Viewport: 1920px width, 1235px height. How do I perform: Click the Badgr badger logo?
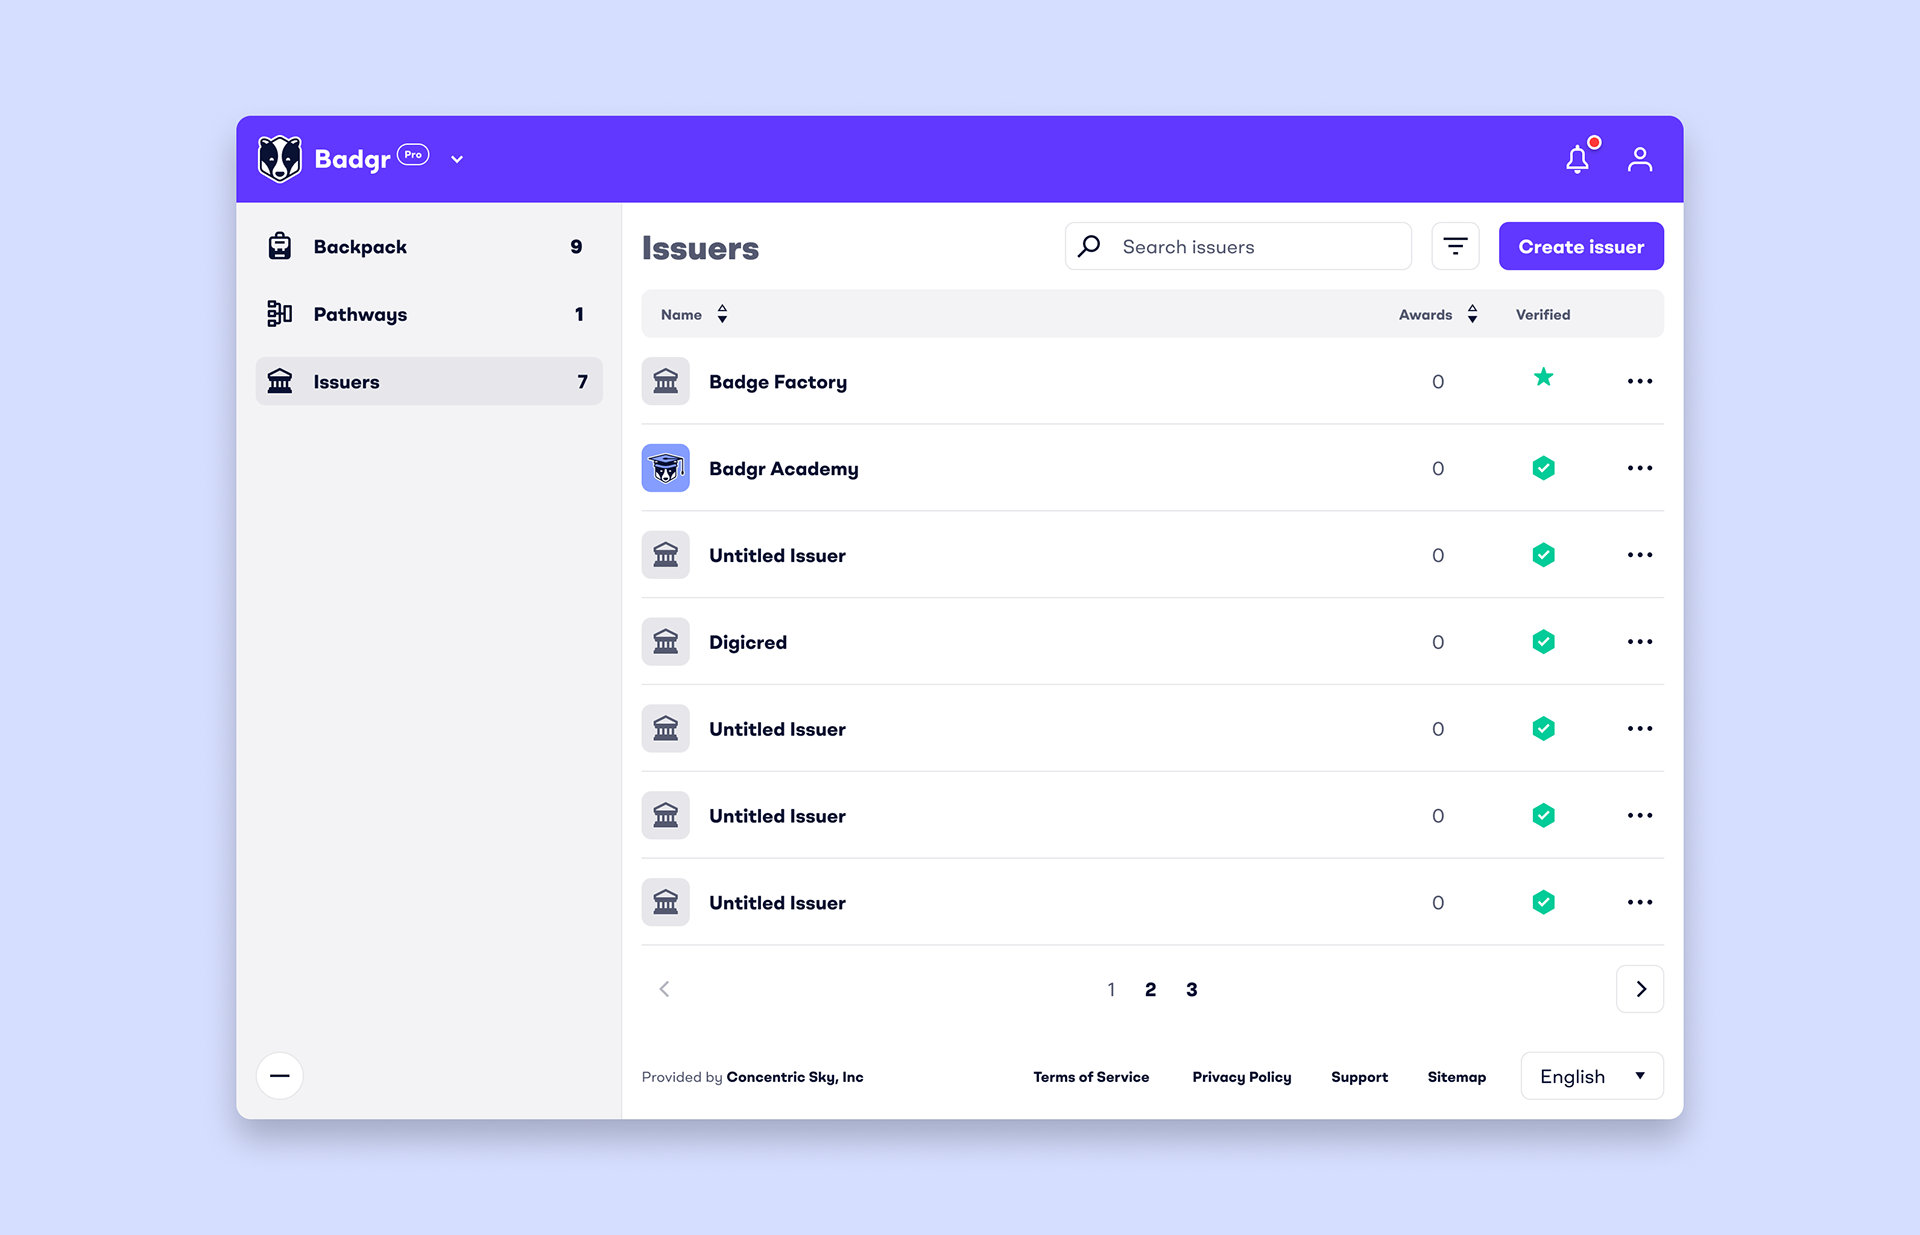(279, 159)
